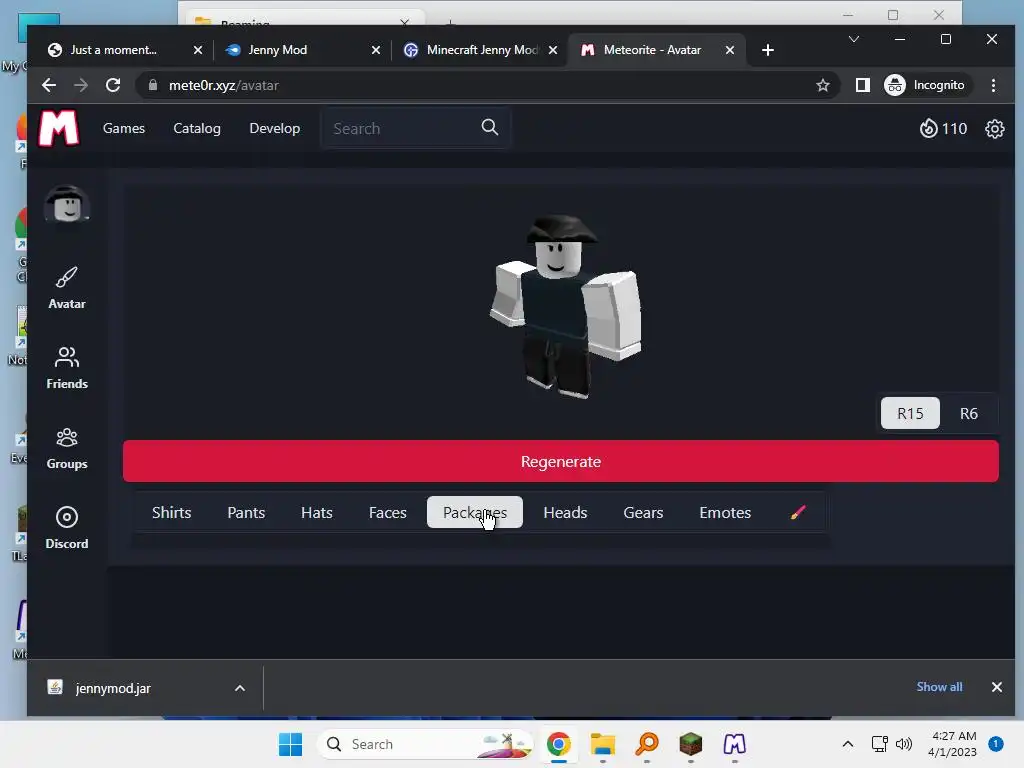The image size is (1024, 768).
Task: Open the magnifier search app in taskbar
Action: (647, 744)
